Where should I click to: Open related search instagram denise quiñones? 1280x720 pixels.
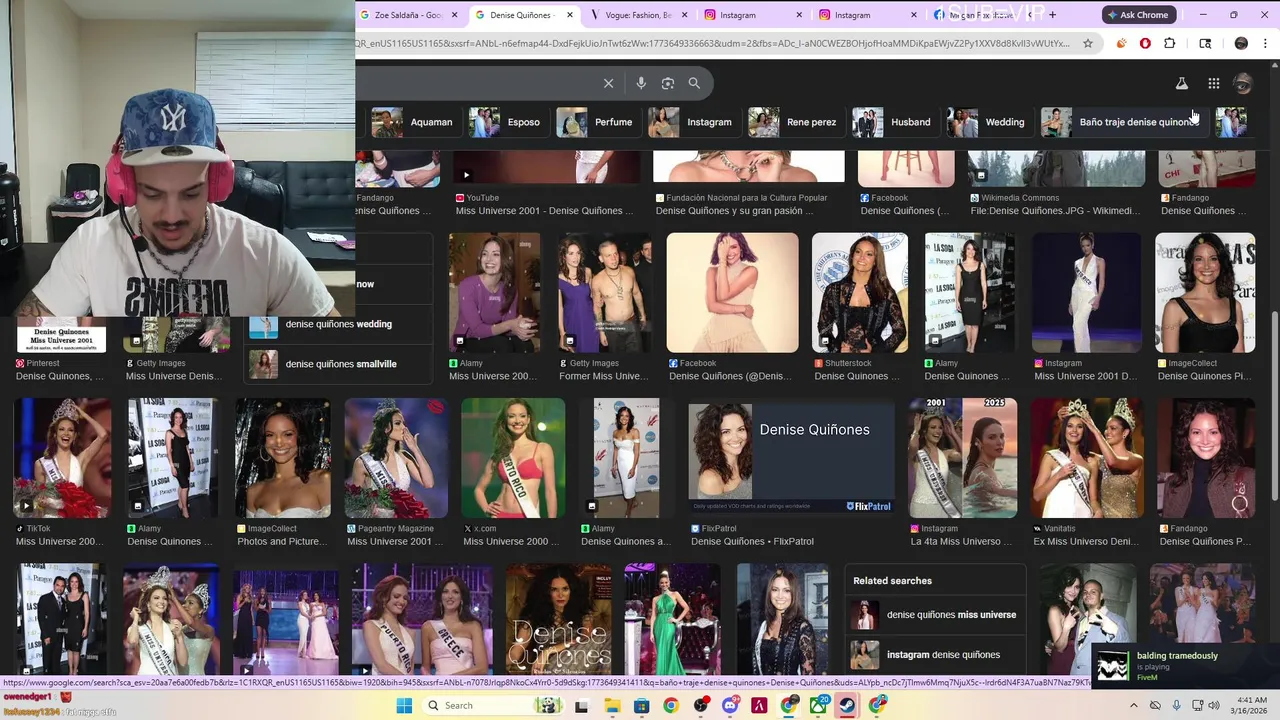(935, 655)
